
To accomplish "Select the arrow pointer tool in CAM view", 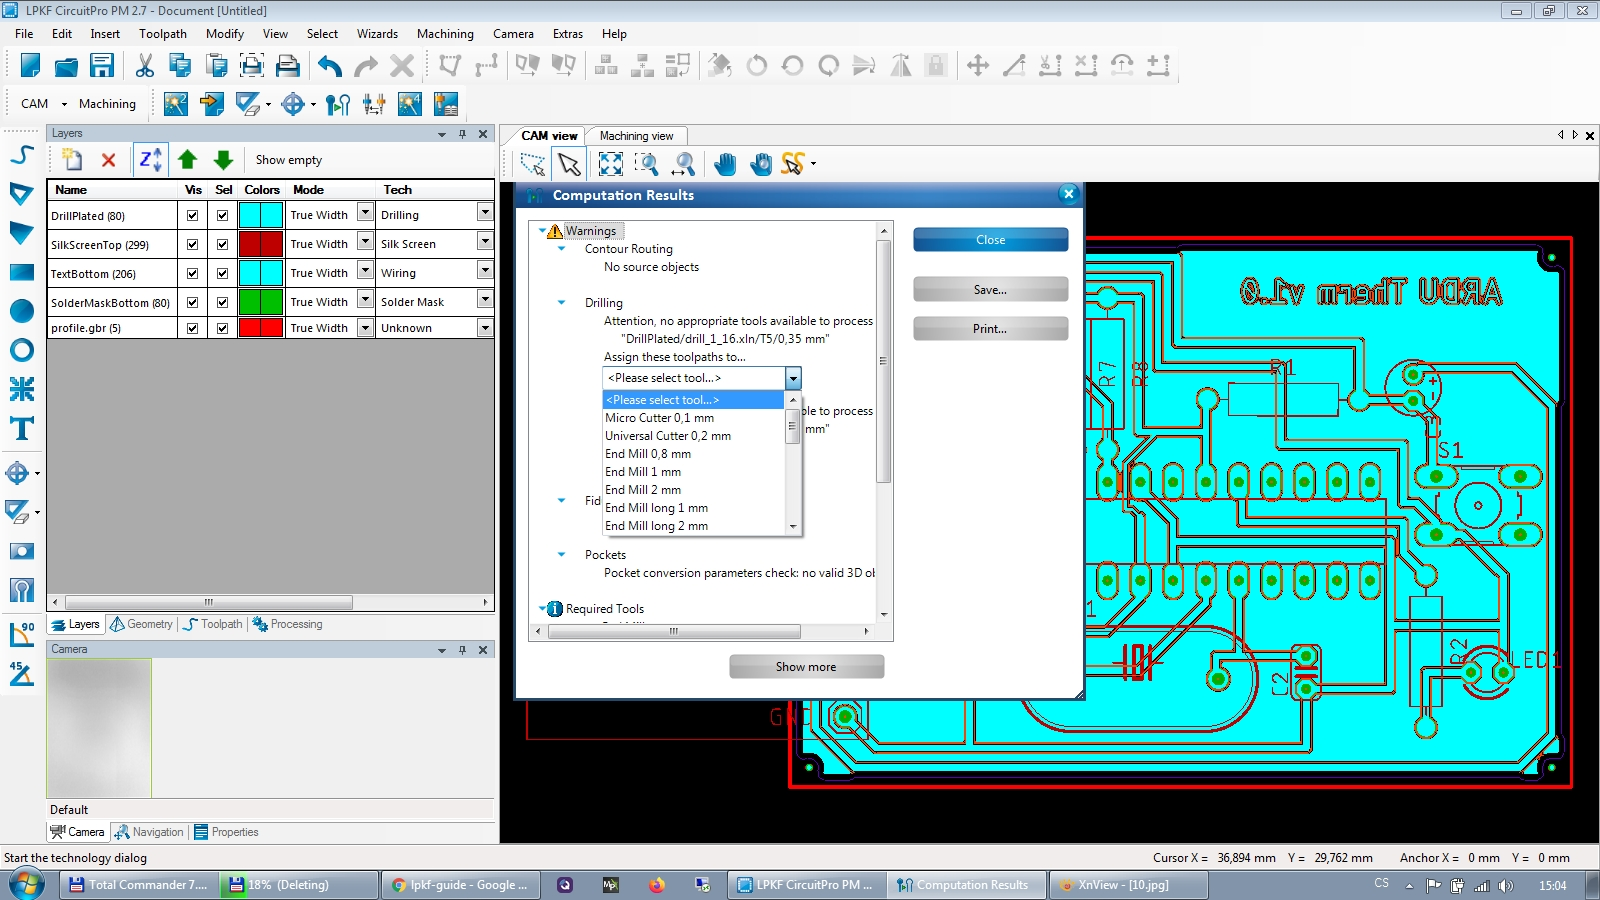I will tap(569, 164).
